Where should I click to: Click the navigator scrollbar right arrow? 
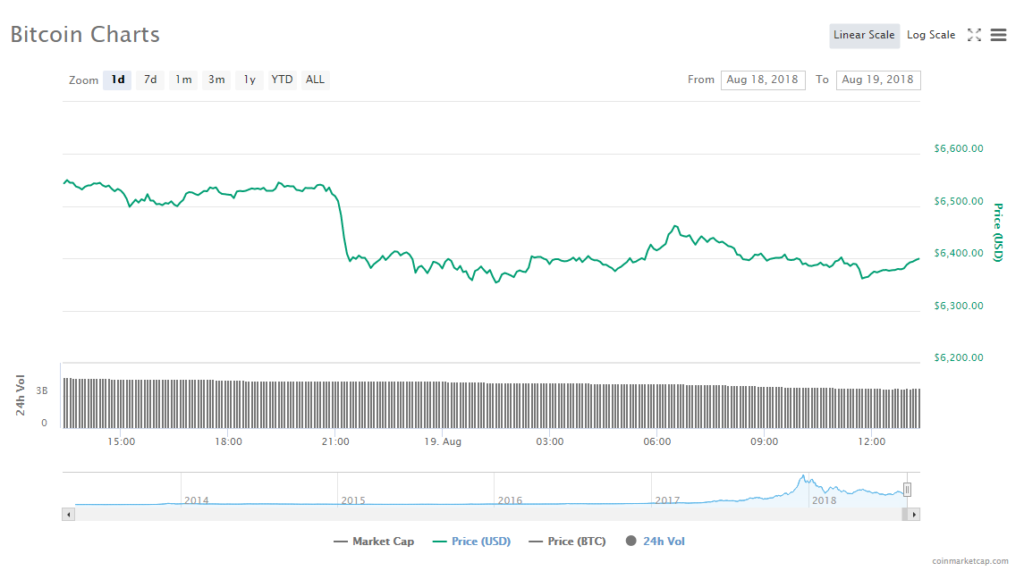tap(913, 514)
